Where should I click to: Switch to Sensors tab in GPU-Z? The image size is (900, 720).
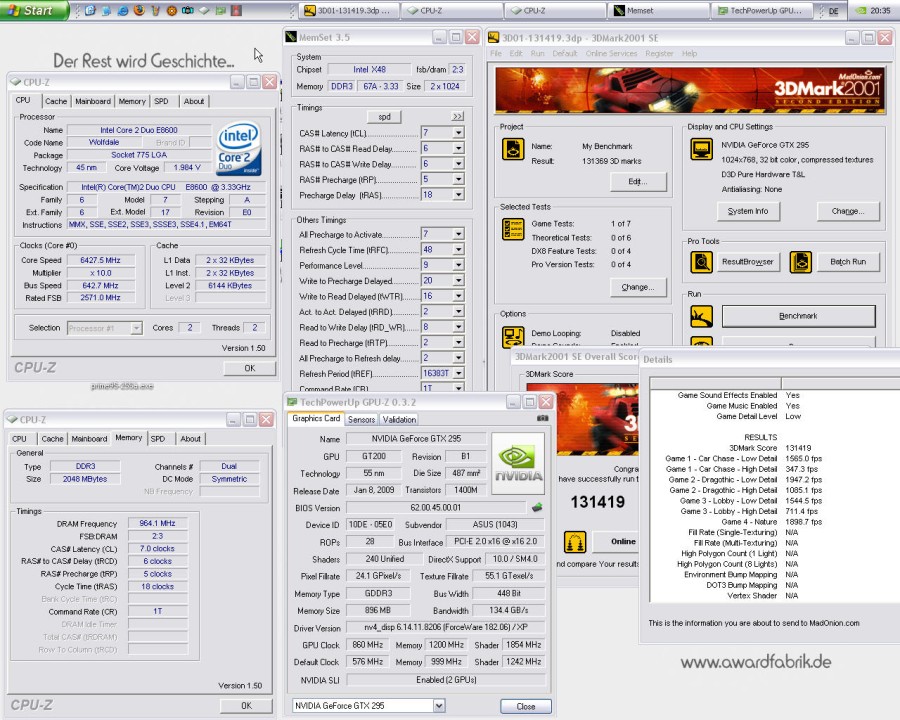coord(361,420)
